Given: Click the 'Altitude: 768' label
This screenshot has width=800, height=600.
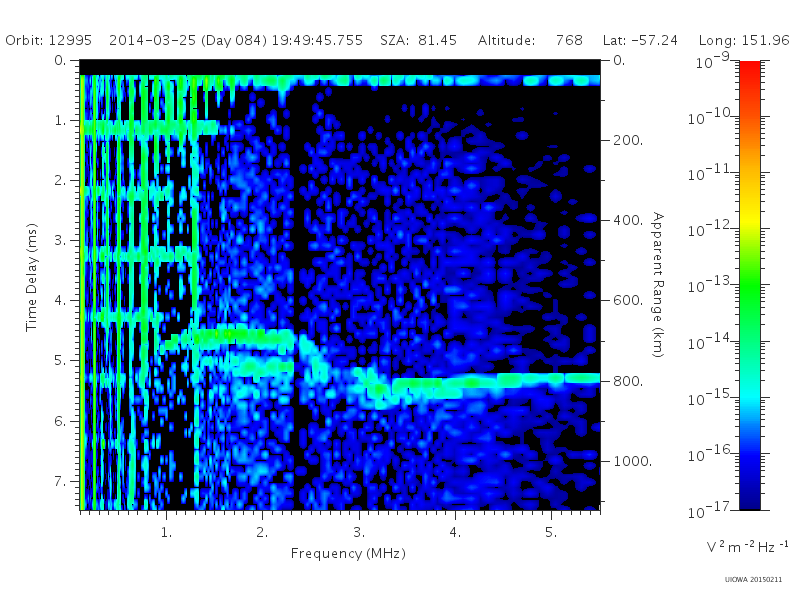Looking at the screenshot, I should pos(530,40).
